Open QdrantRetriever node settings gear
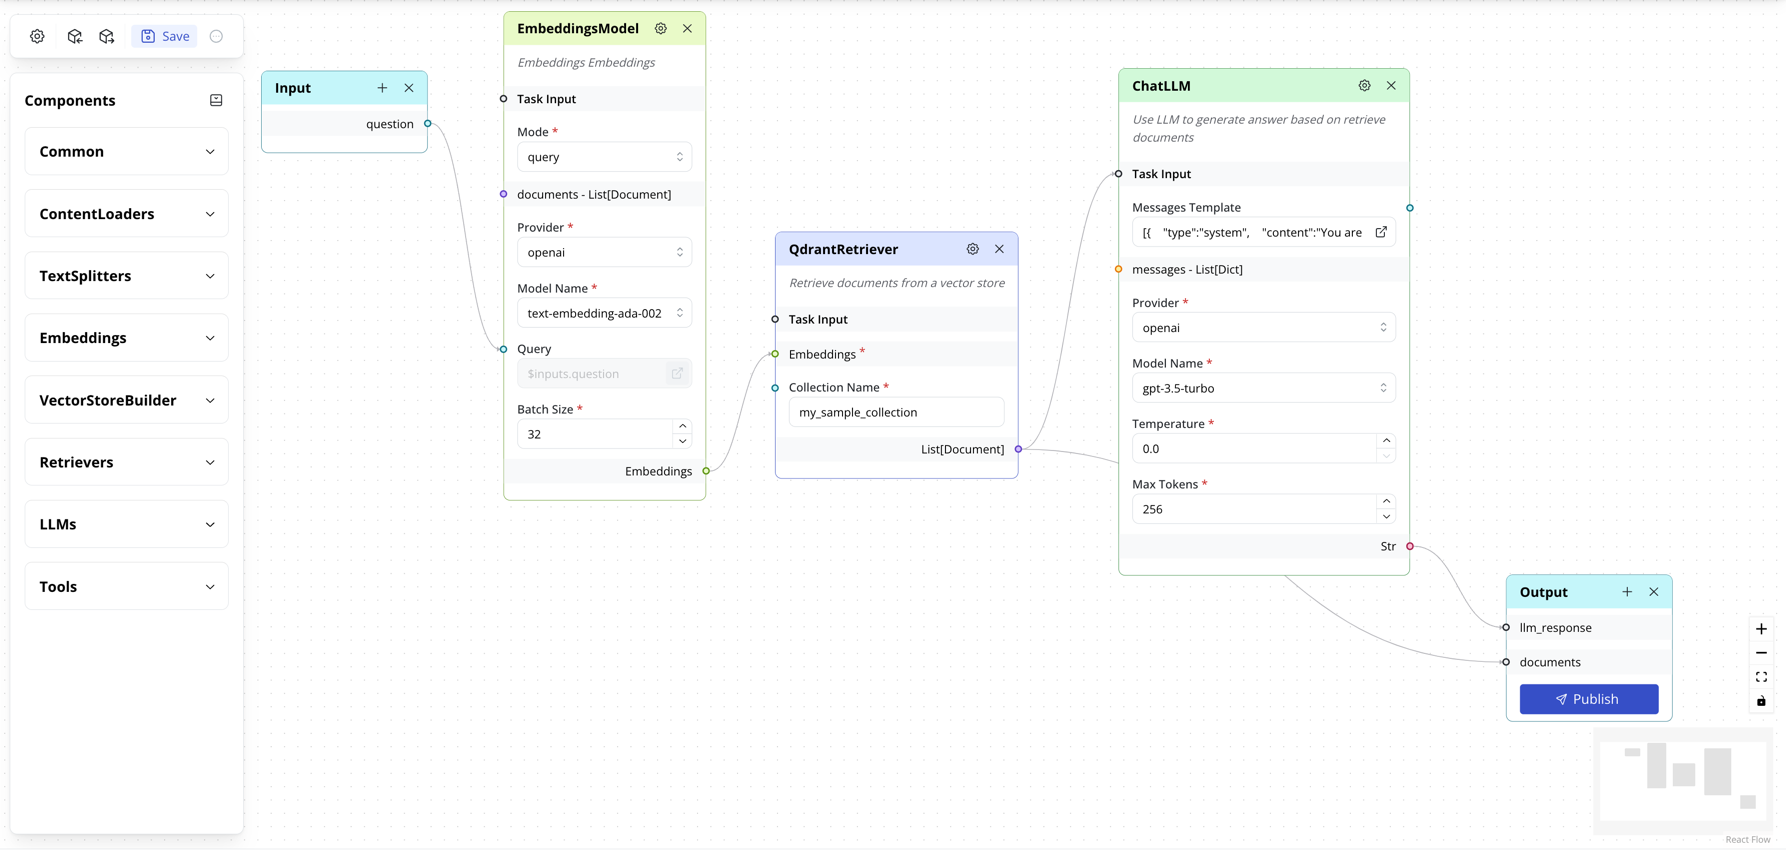 [973, 249]
